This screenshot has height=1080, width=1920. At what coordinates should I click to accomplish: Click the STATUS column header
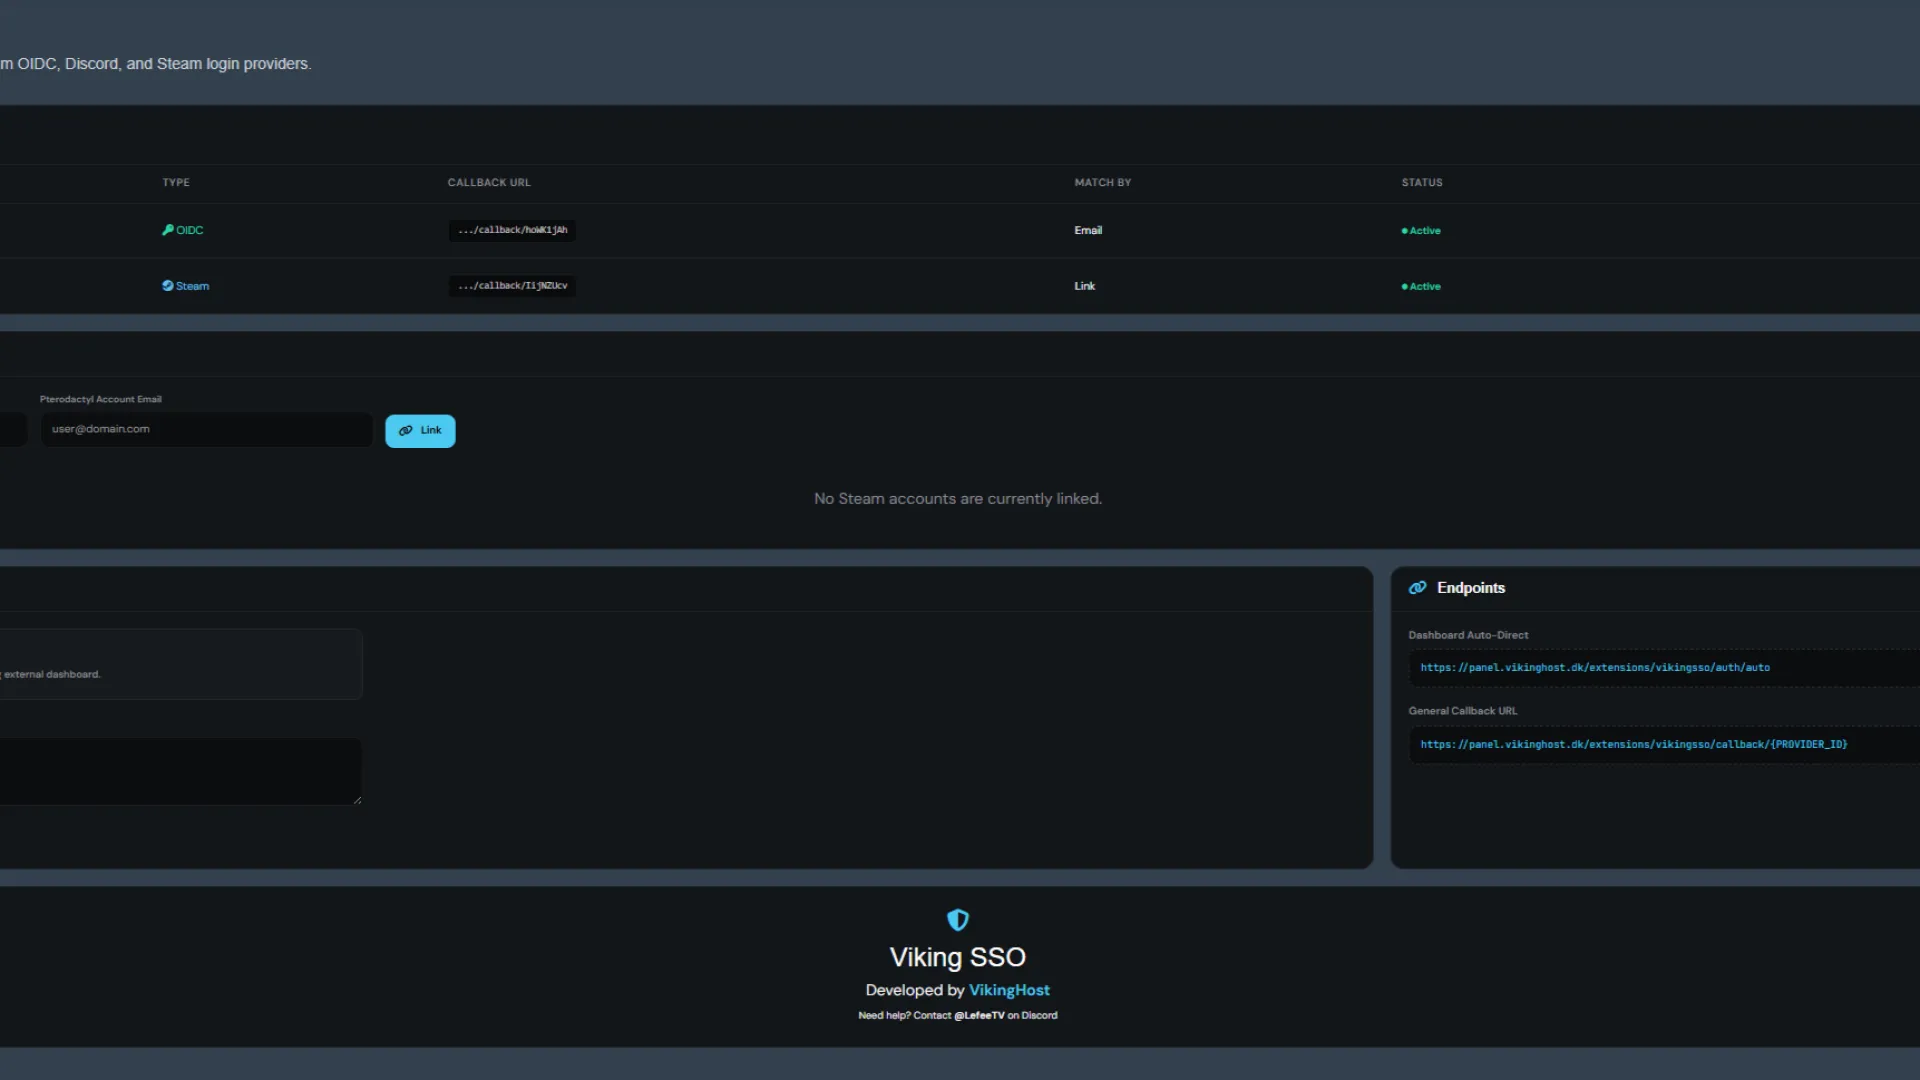[x=1421, y=183]
